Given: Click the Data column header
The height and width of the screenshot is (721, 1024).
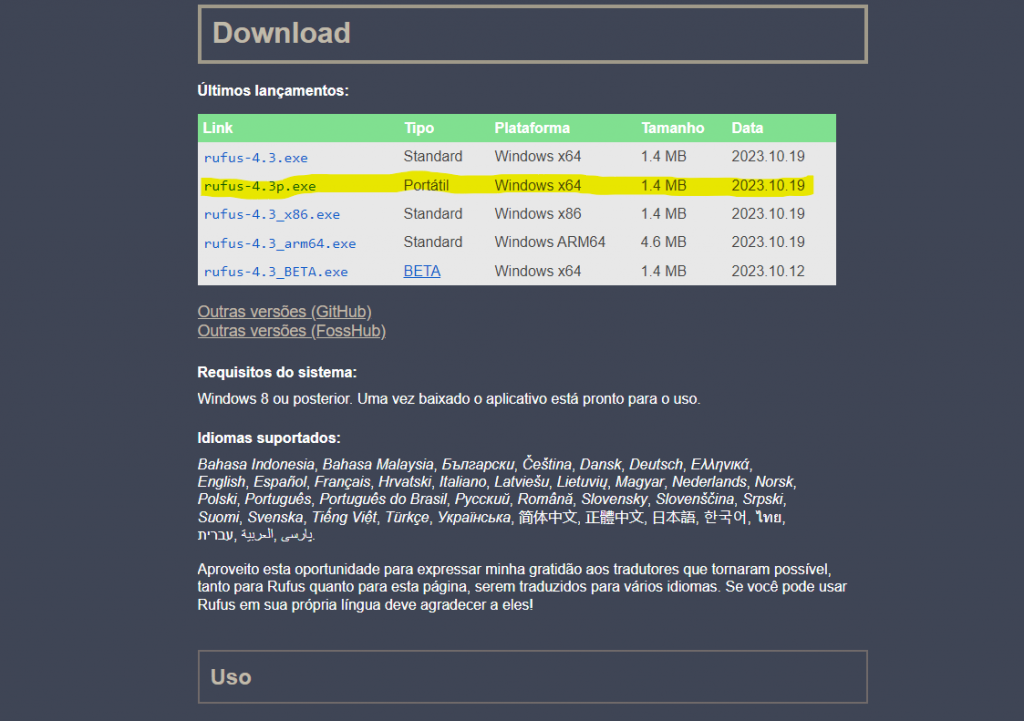Looking at the screenshot, I should 747,128.
